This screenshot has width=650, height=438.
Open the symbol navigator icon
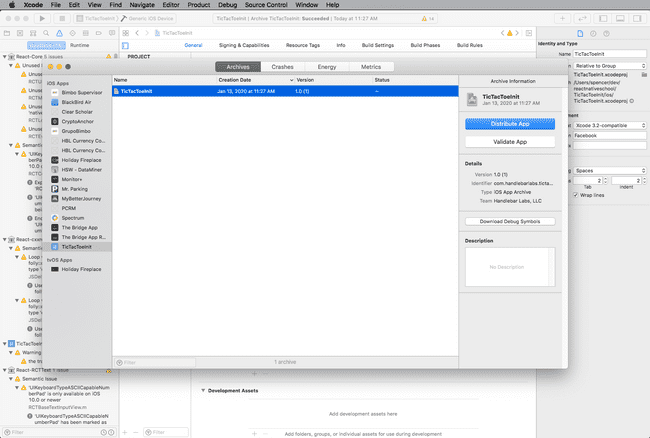point(33,33)
